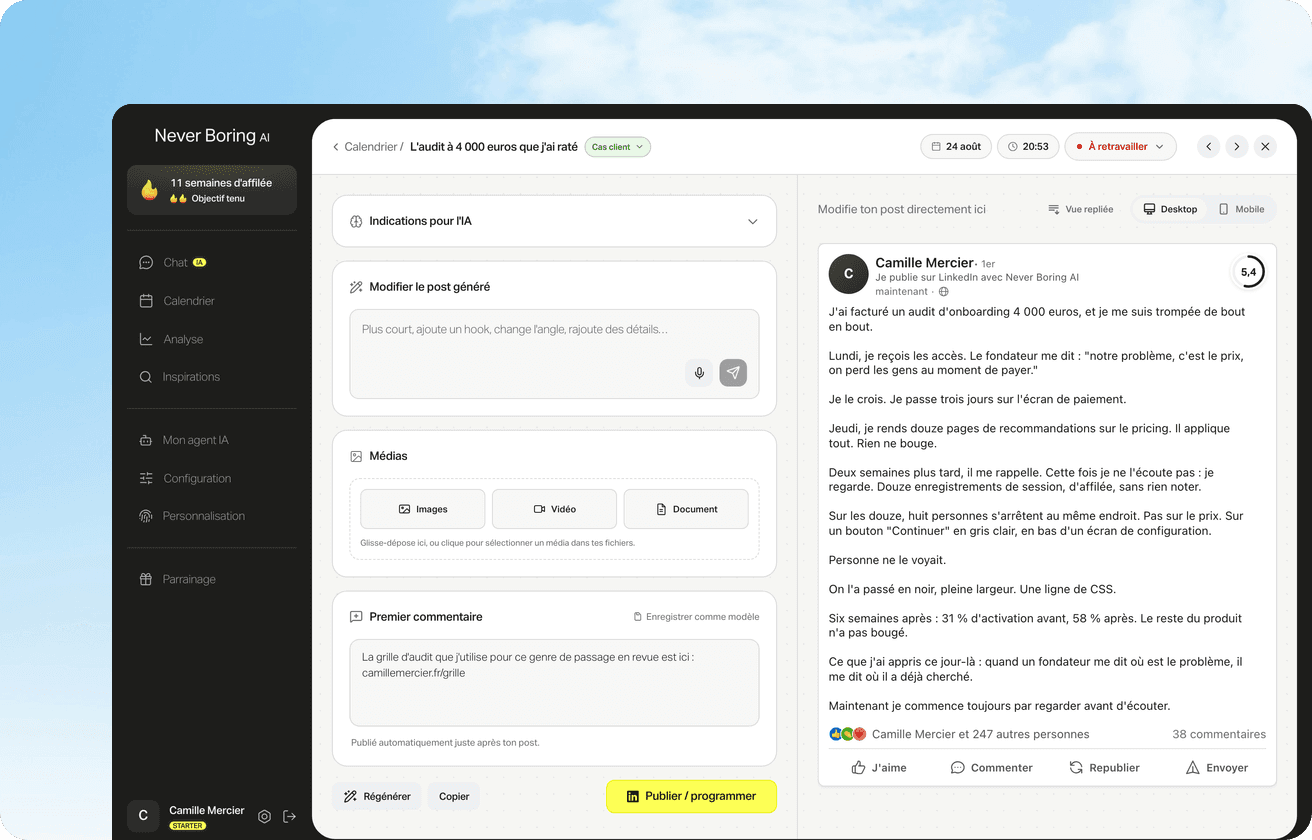Change the 24 août date
This screenshot has height=840, width=1312.
956,147
